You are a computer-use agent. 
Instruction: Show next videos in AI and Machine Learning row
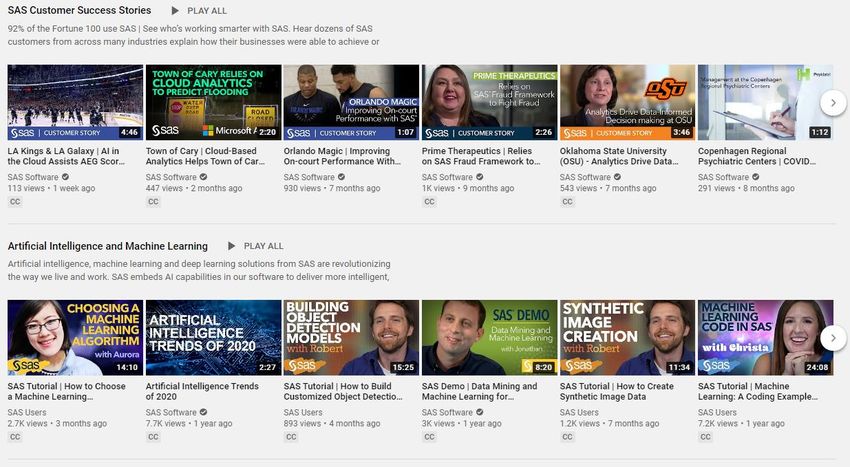point(833,338)
